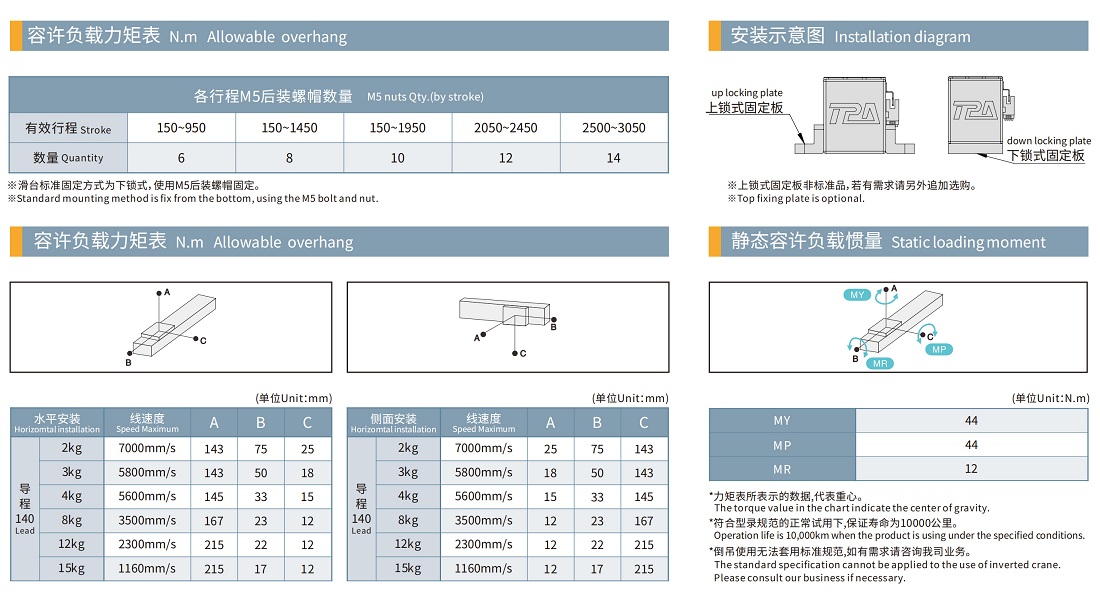The height and width of the screenshot is (592, 1100).
Task: Select the 150~950 stroke column cell
Action: [182, 128]
